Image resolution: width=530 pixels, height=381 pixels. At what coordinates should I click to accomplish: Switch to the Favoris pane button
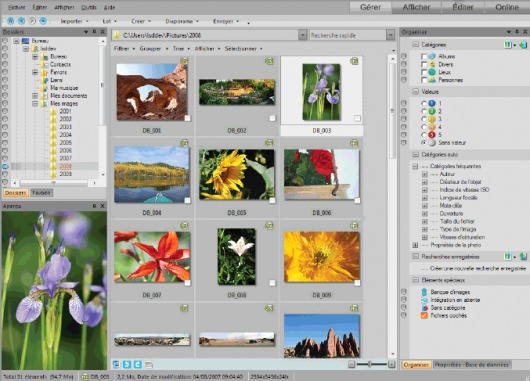(x=41, y=193)
